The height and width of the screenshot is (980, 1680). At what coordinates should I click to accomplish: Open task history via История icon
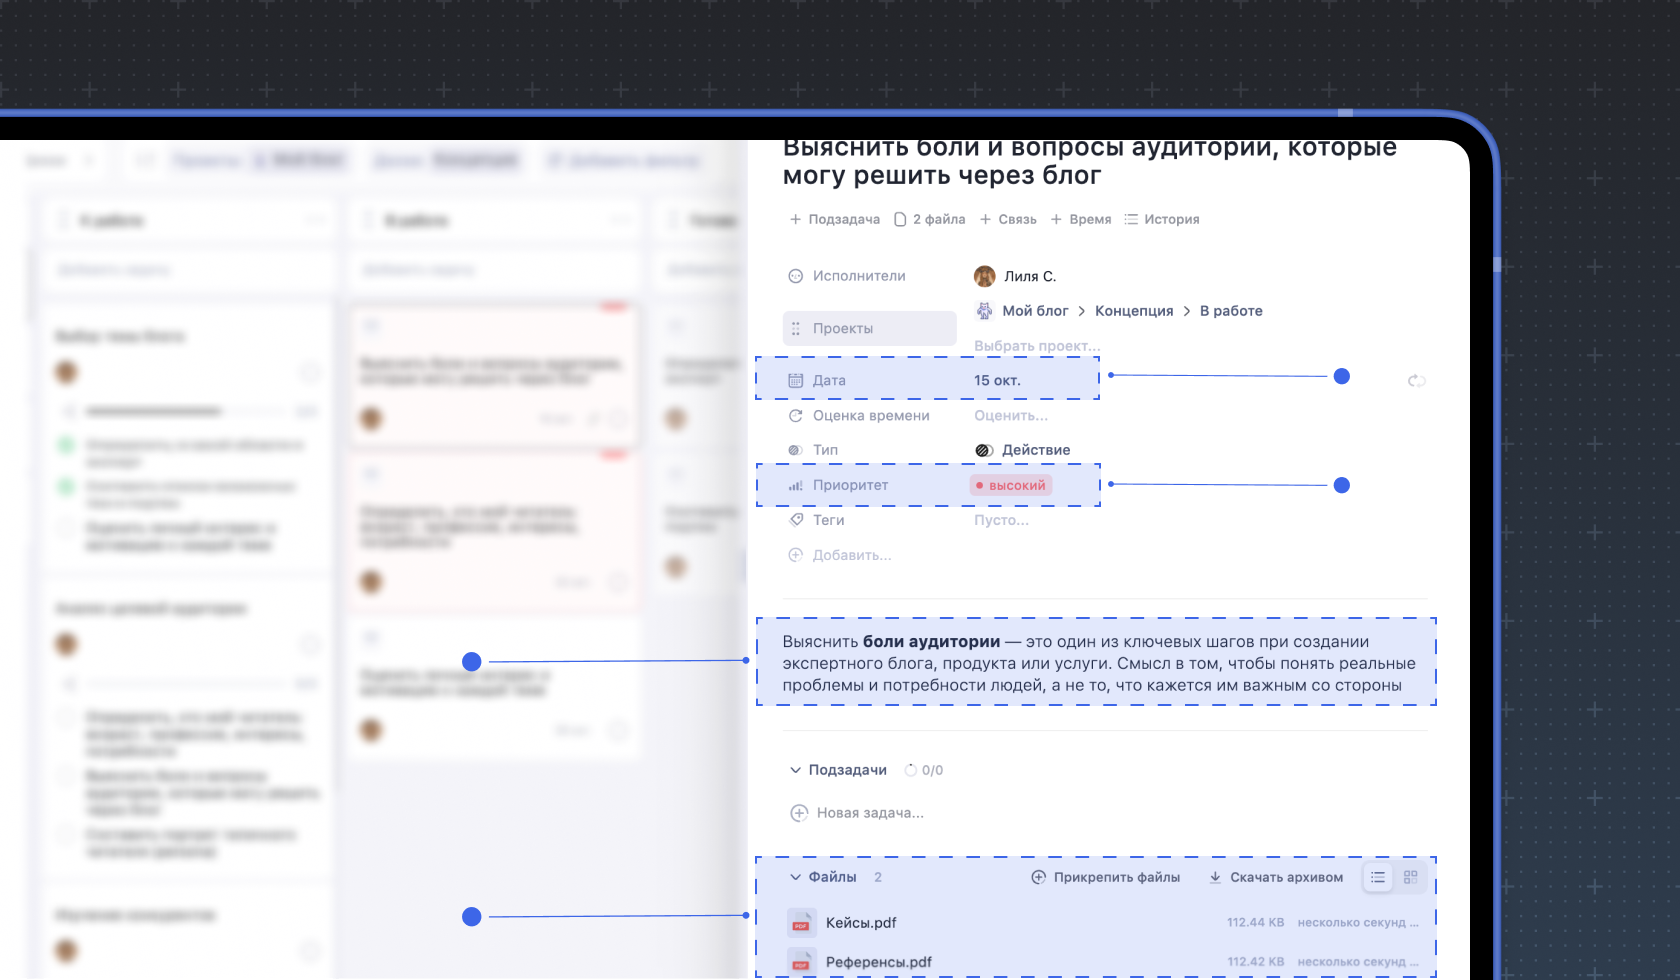[1131, 218]
